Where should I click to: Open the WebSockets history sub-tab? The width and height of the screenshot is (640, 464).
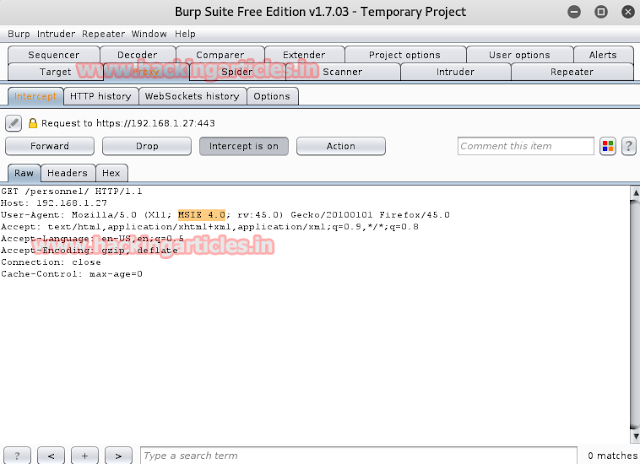(192, 96)
